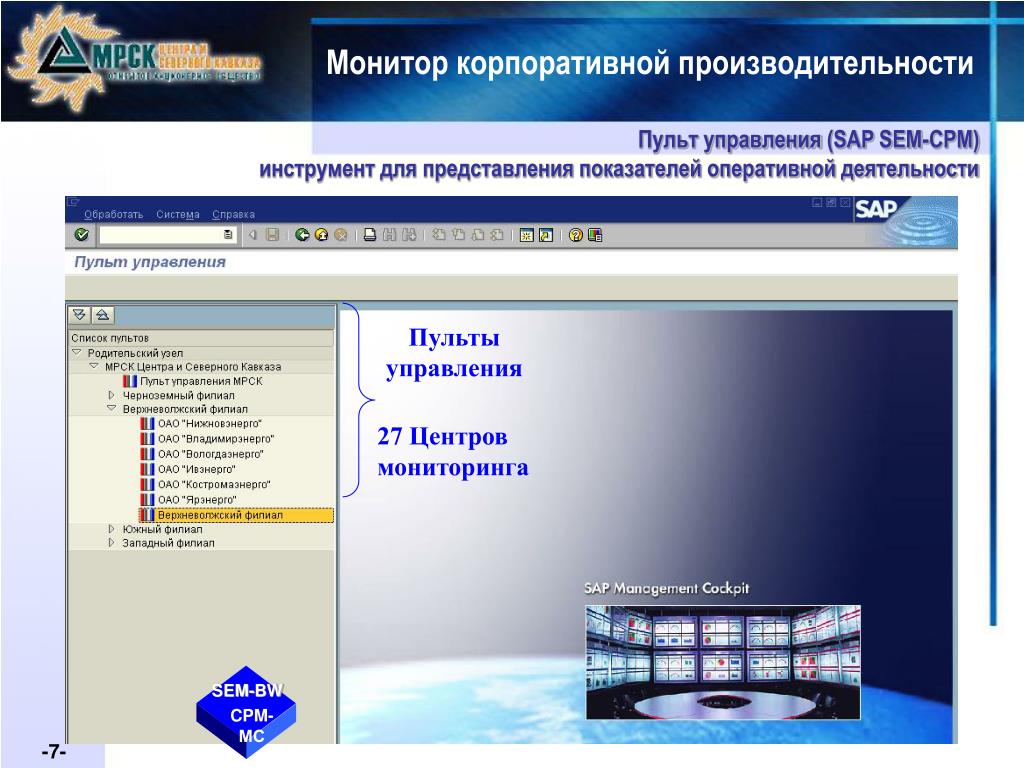Click the command field history dropdown icon
Screen dimensions: 1024x768
pyautogui.click(x=228, y=234)
